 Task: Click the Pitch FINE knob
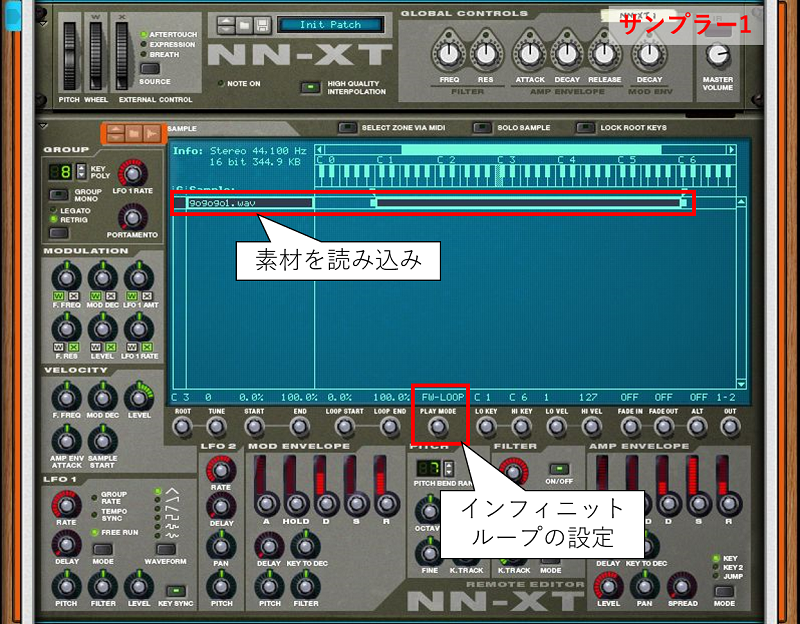coord(430,554)
